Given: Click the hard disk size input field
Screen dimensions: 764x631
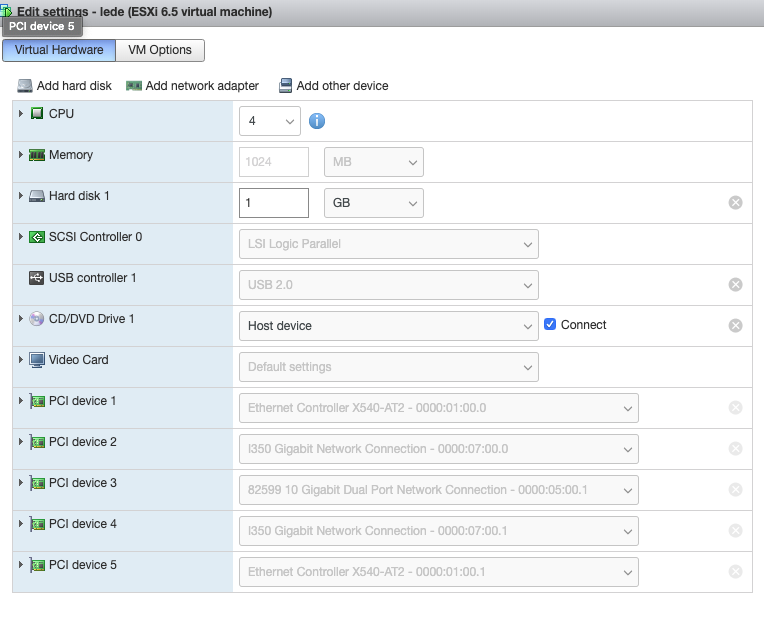Looking at the screenshot, I should (x=274, y=203).
